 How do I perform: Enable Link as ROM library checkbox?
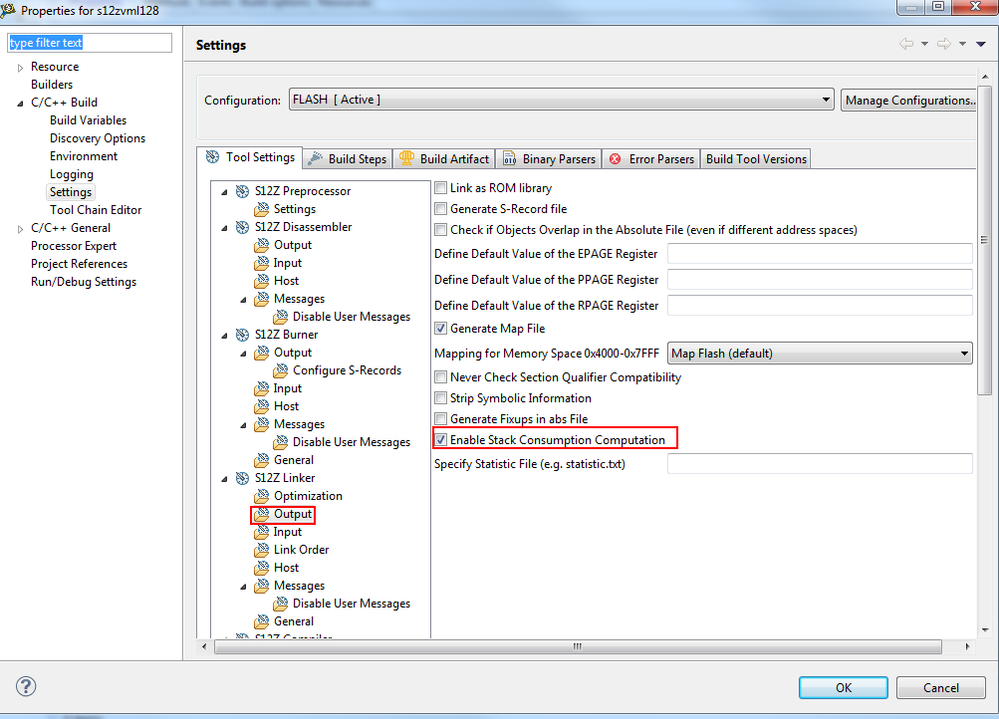(x=440, y=188)
